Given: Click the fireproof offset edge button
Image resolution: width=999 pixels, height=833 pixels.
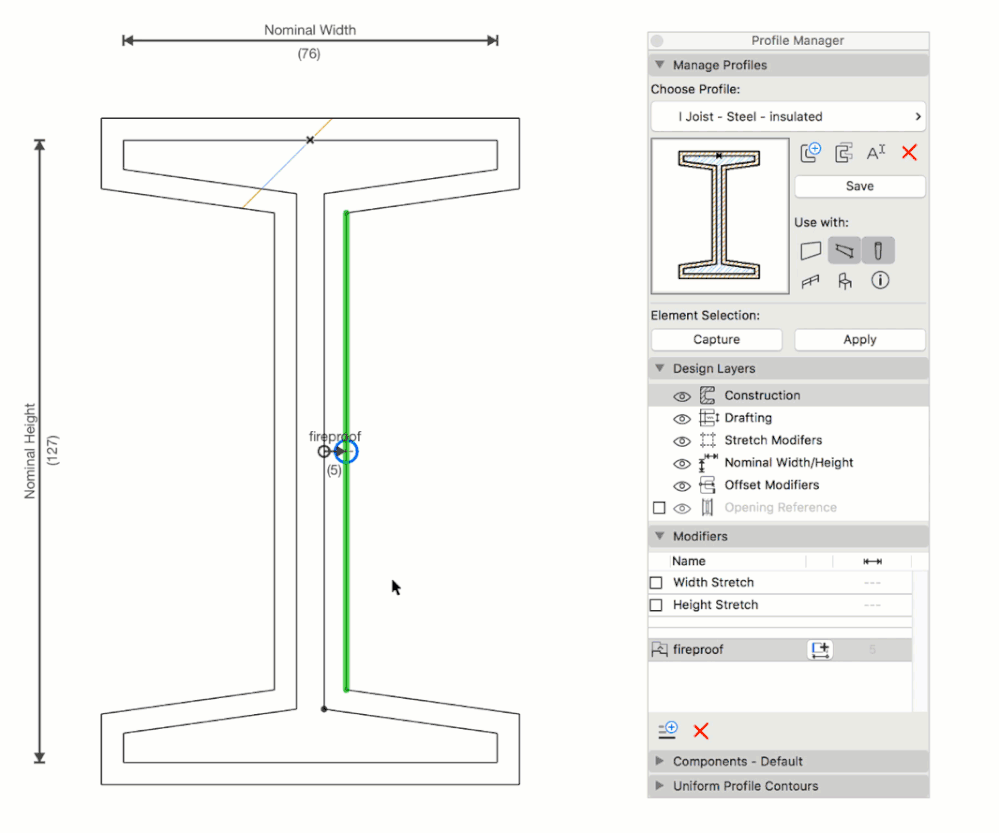Looking at the screenshot, I should (x=821, y=649).
